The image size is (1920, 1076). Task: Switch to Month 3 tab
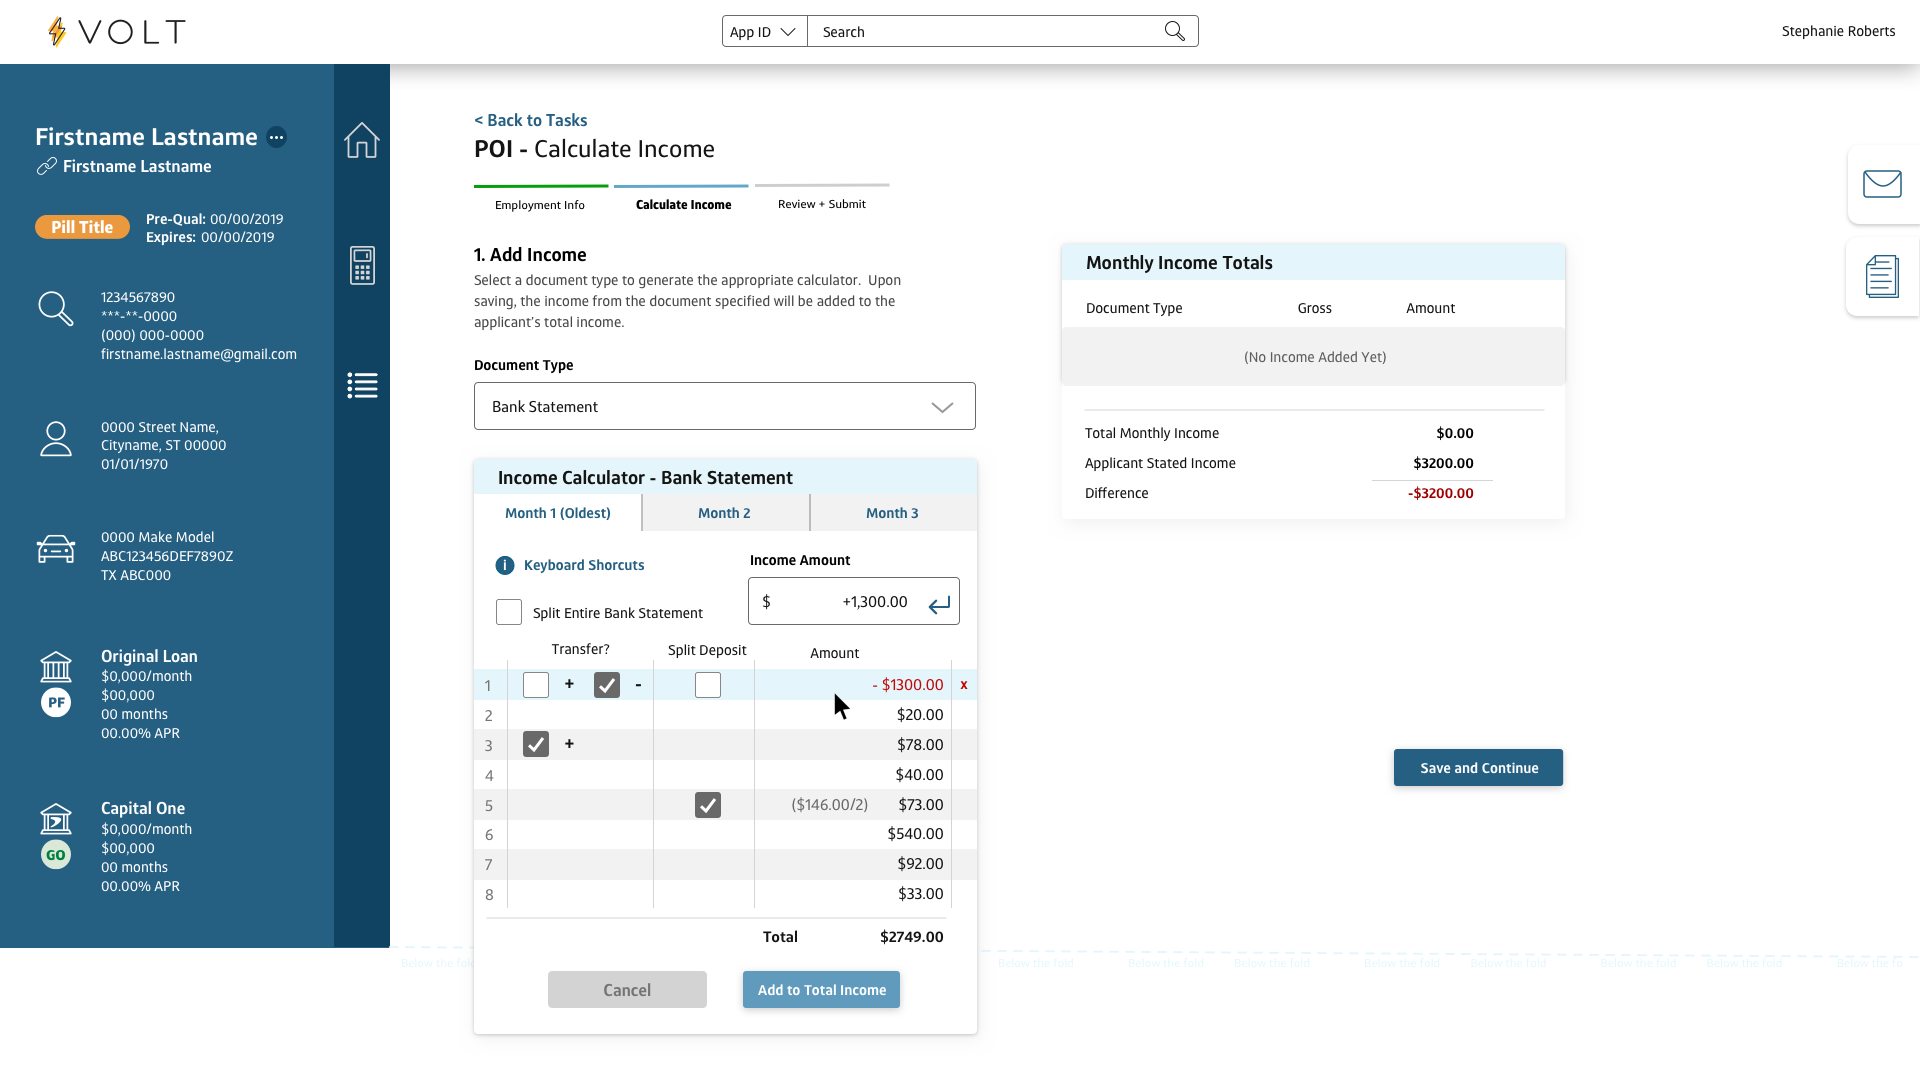[893, 513]
